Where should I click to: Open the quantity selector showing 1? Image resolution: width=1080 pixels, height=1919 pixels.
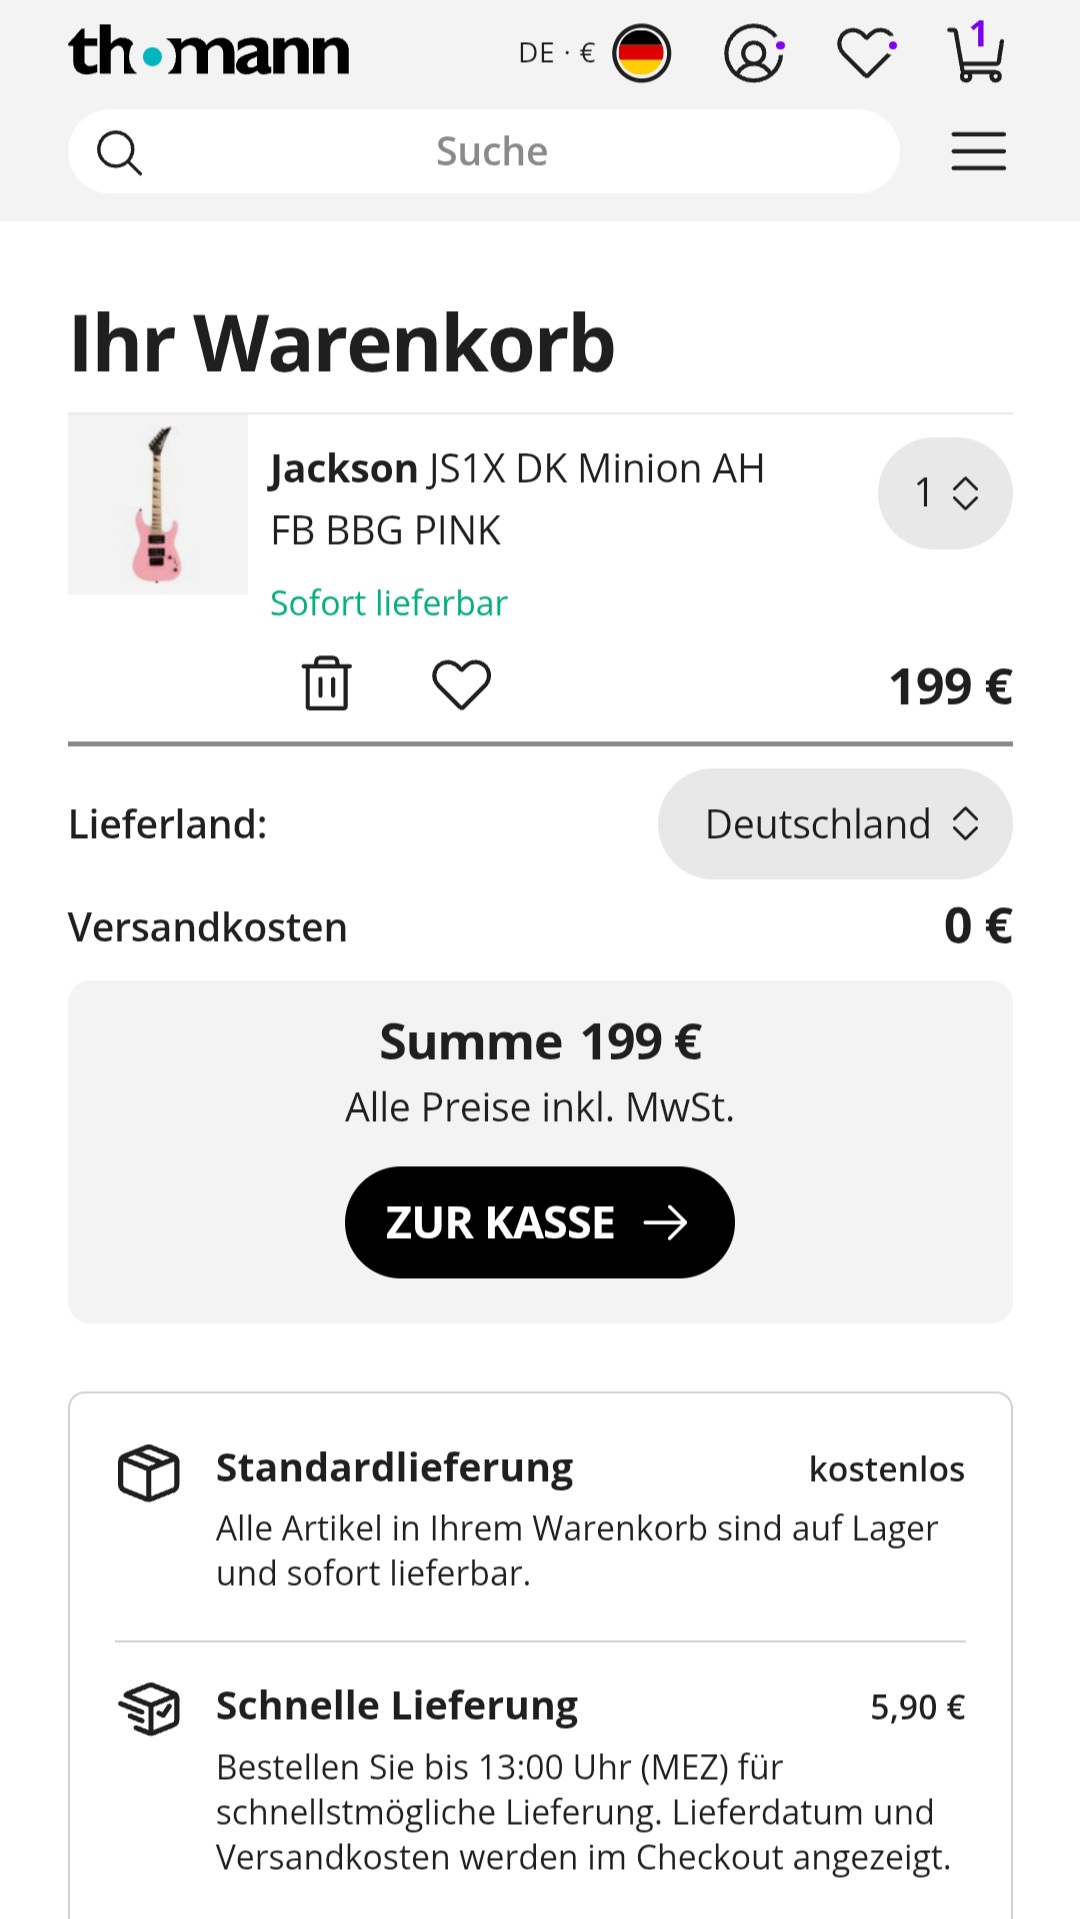(945, 493)
